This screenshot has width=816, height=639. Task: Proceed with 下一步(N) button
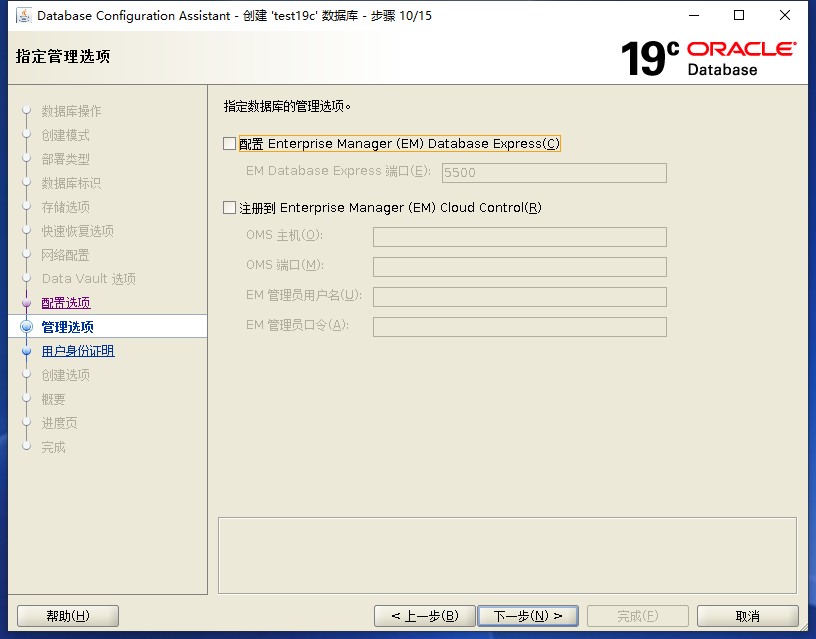(528, 616)
